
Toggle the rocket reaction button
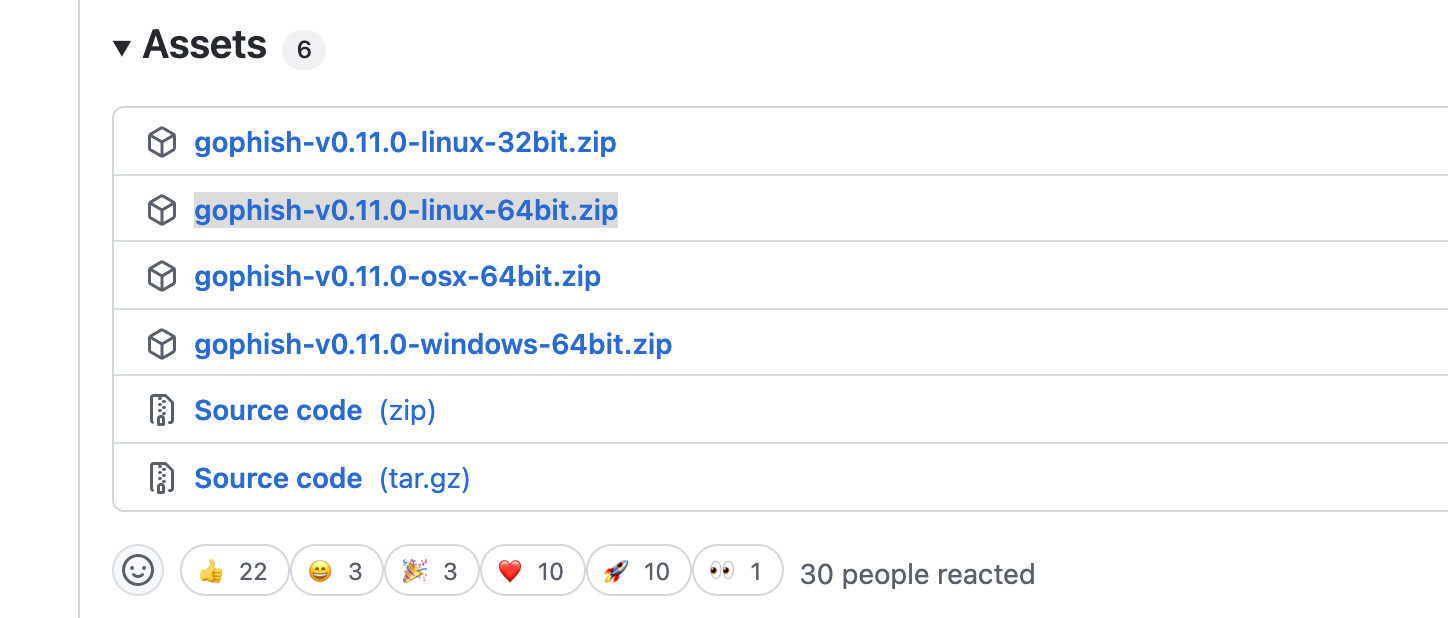(638, 571)
